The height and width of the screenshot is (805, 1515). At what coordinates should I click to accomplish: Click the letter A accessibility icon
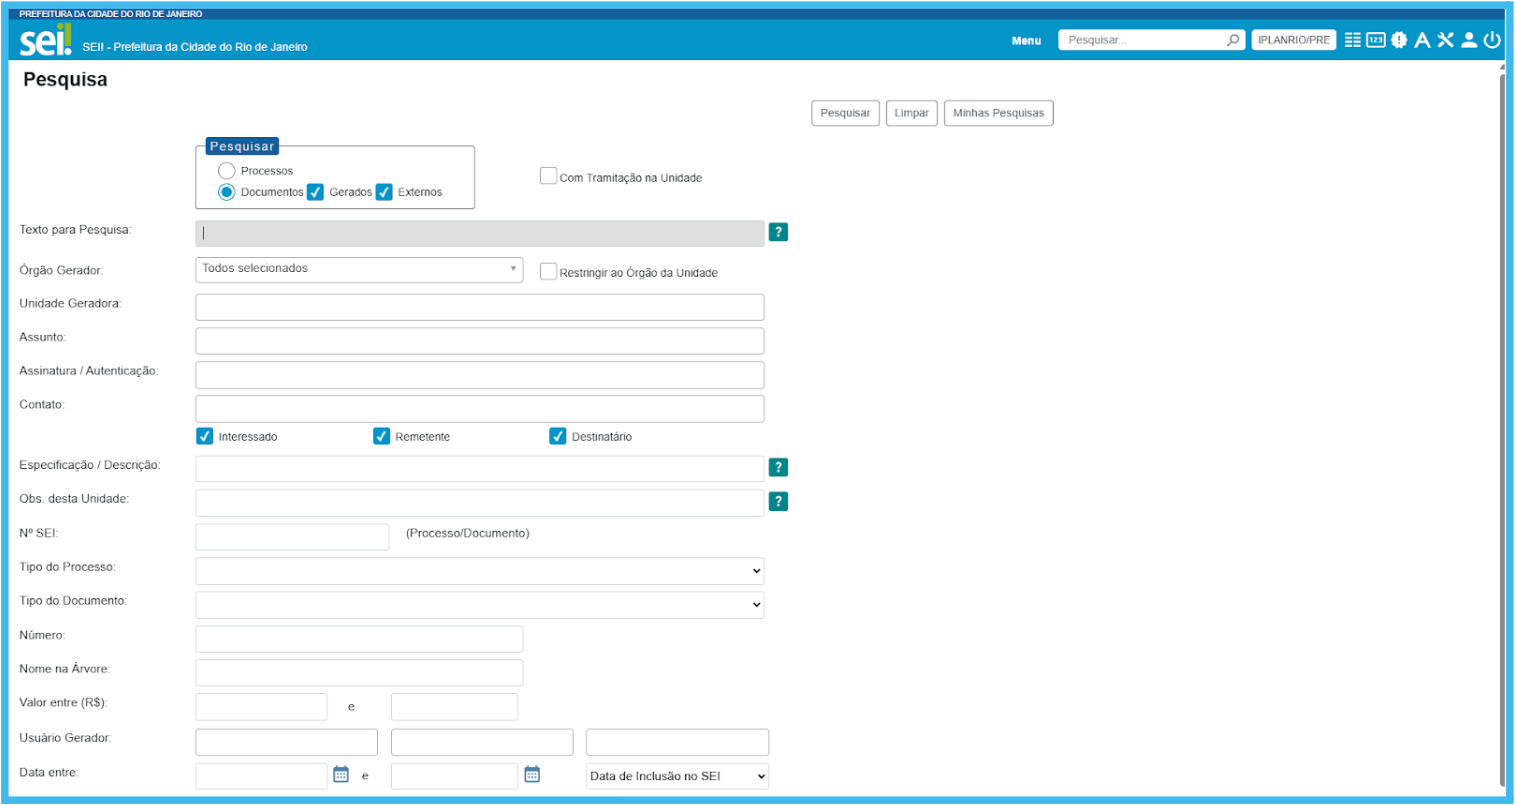click(x=1422, y=40)
